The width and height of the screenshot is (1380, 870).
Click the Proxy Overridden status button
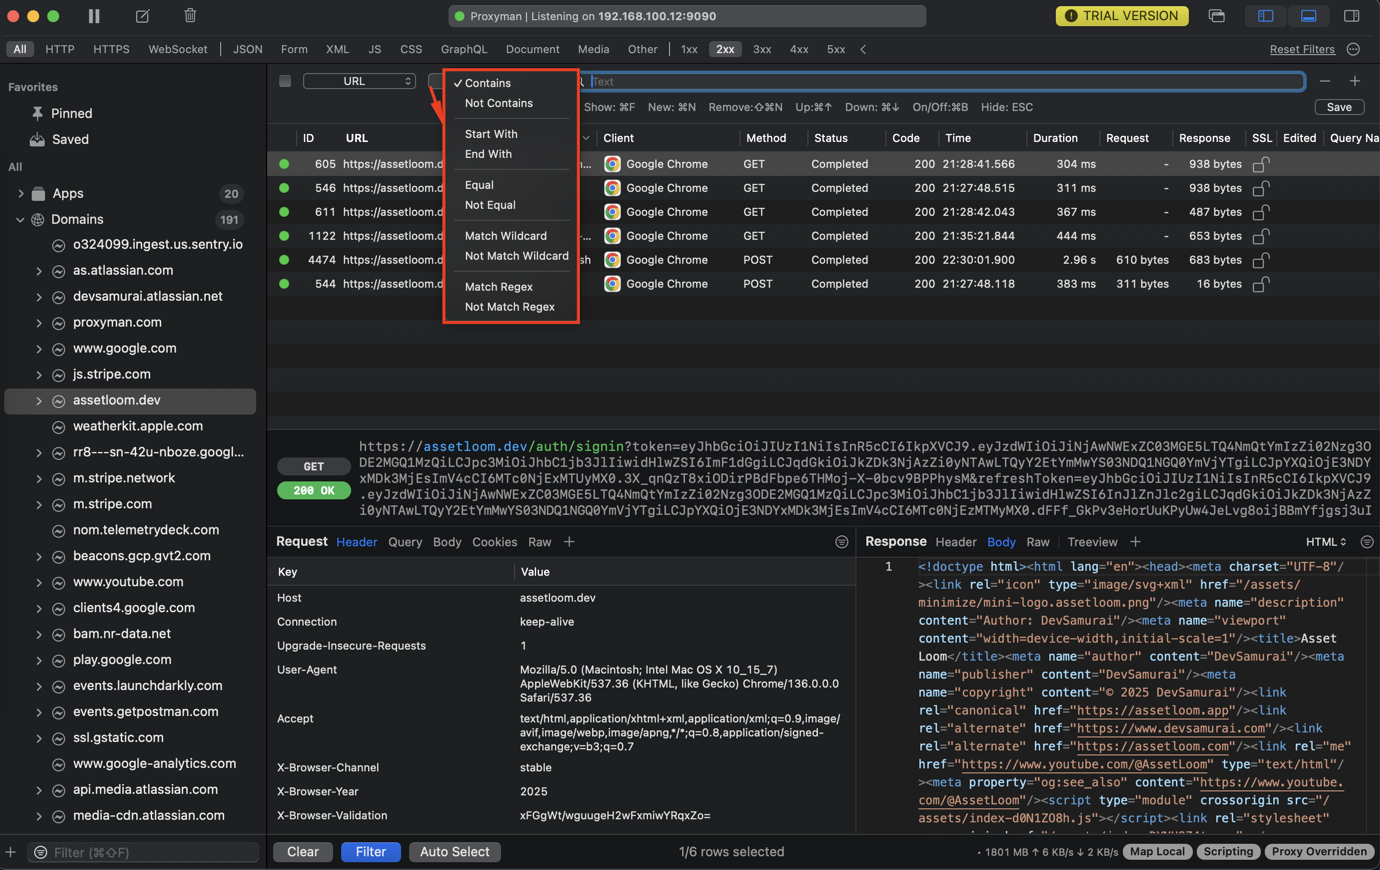1319,852
